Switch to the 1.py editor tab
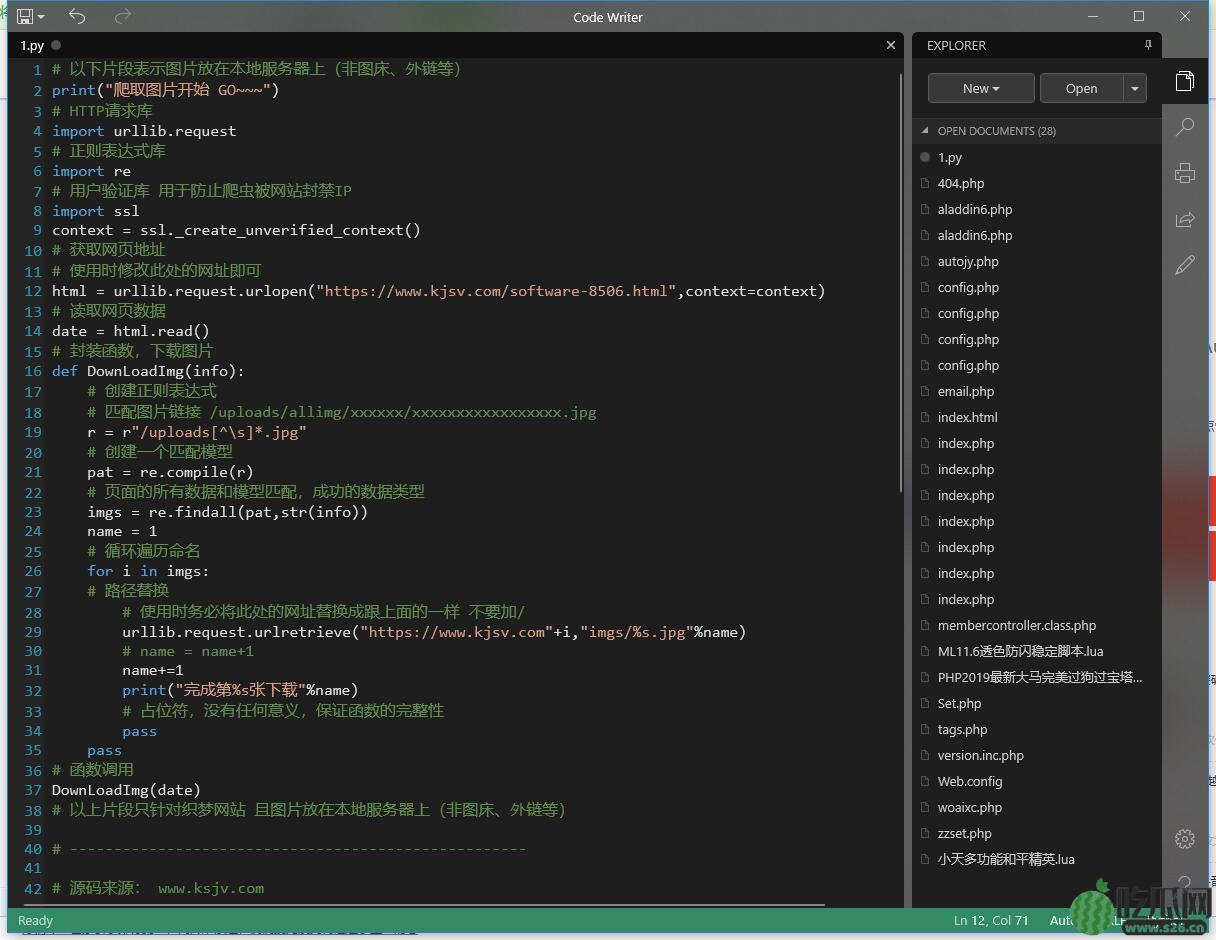 pos(33,46)
